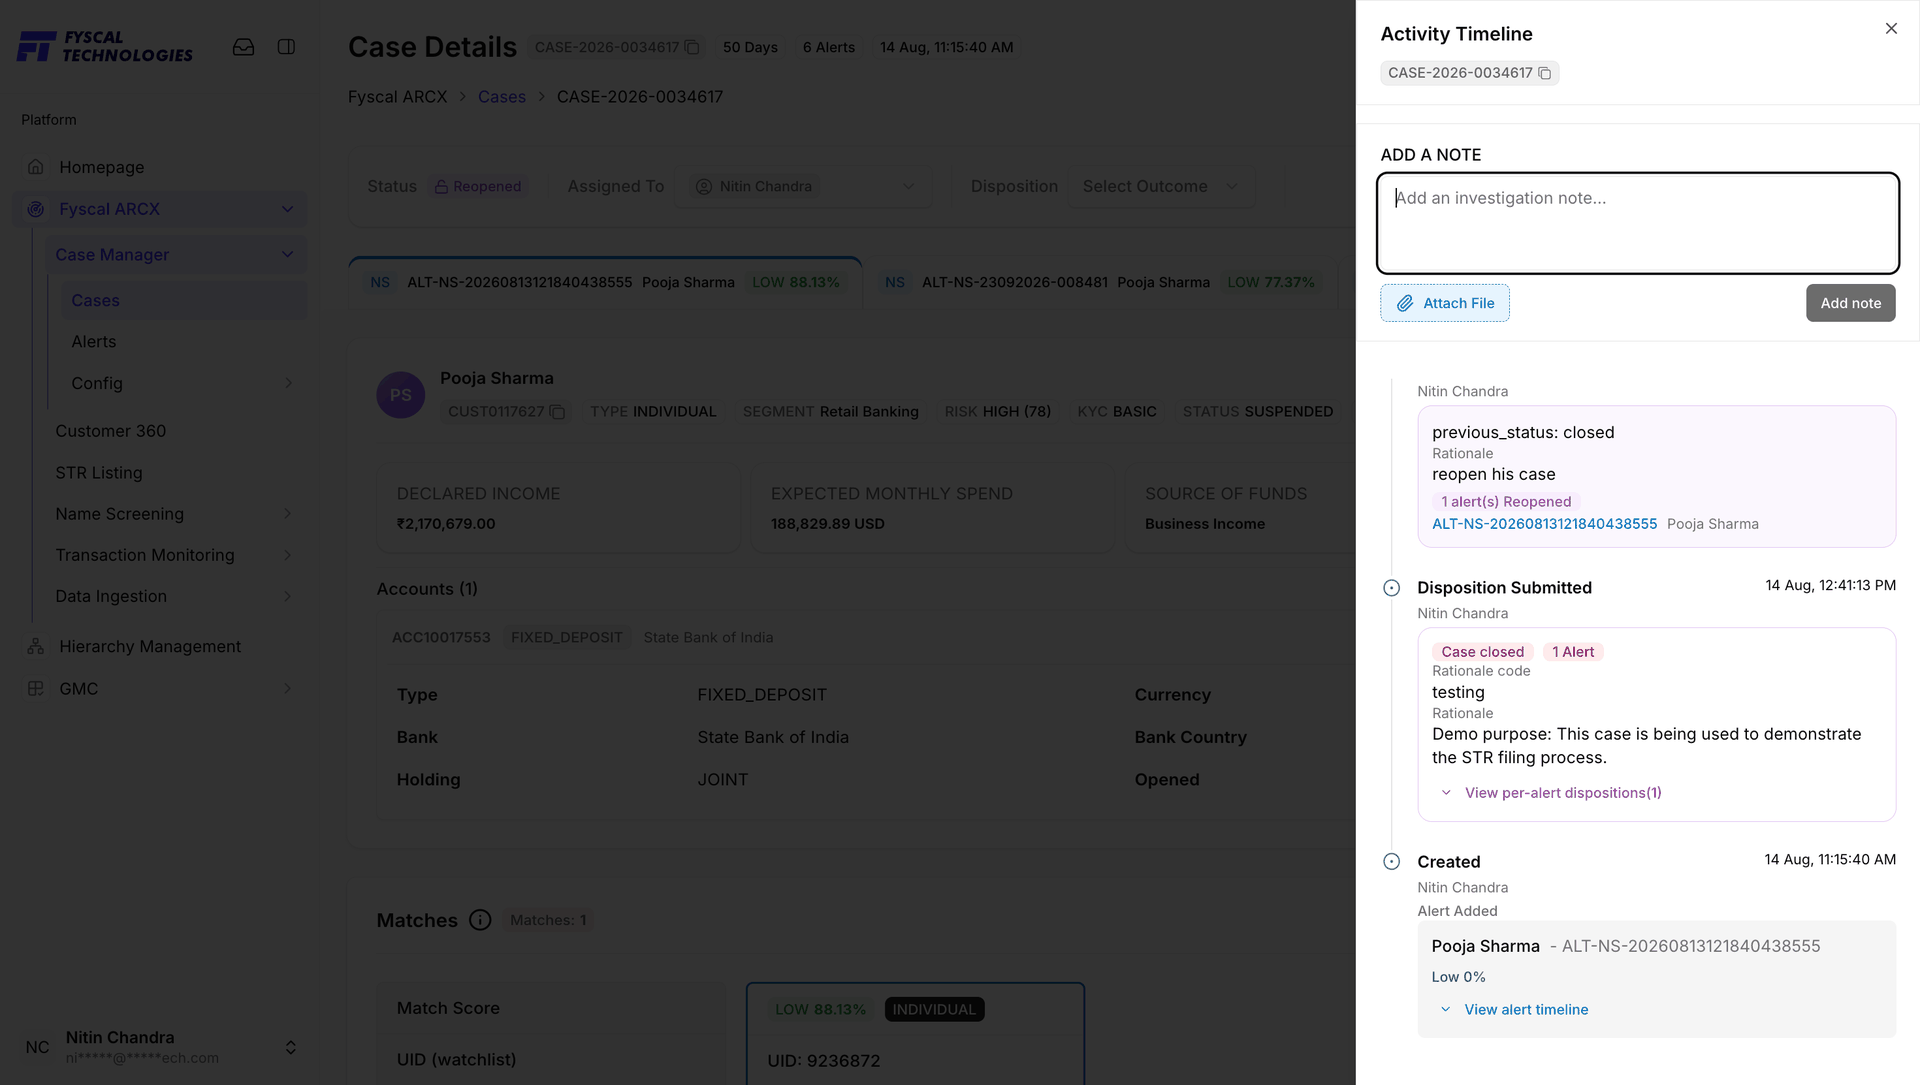Expand View per-alert dispositions(1)
1920x1085 pixels.
pyautogui.click(x=1551, y=793)
